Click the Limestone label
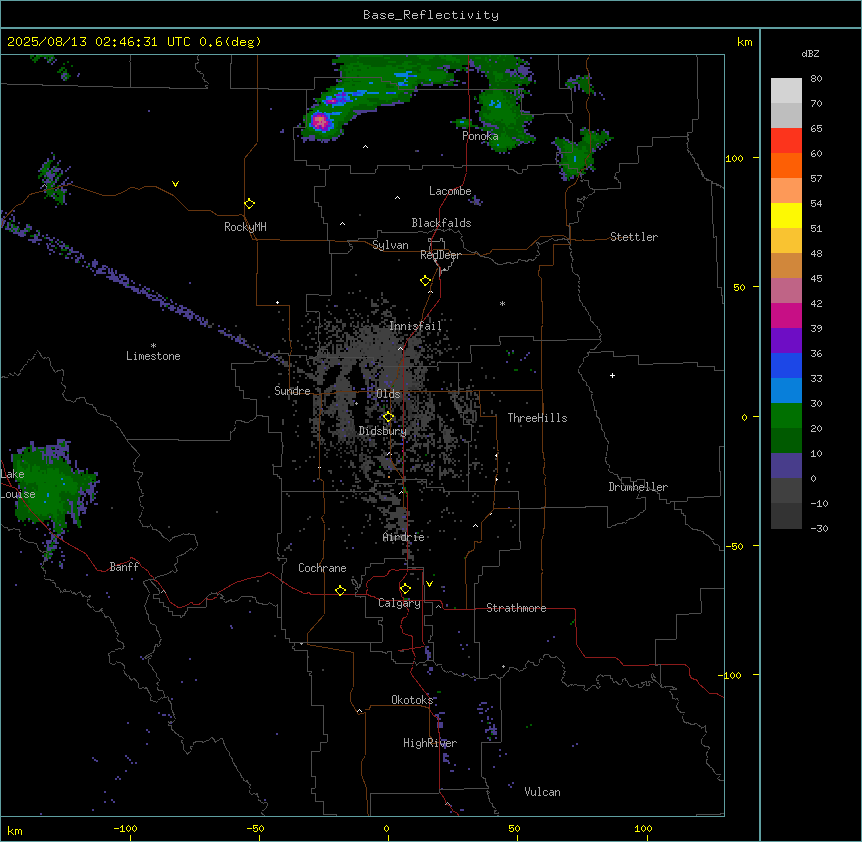This screenshot has height=842, width=862. [153, 356]
